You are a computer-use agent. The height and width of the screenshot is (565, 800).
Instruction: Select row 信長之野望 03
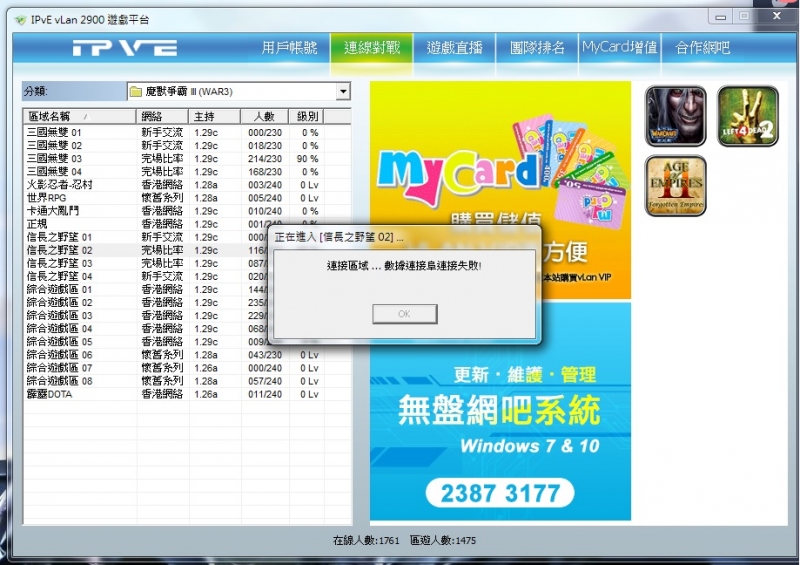tap(187, 263)
